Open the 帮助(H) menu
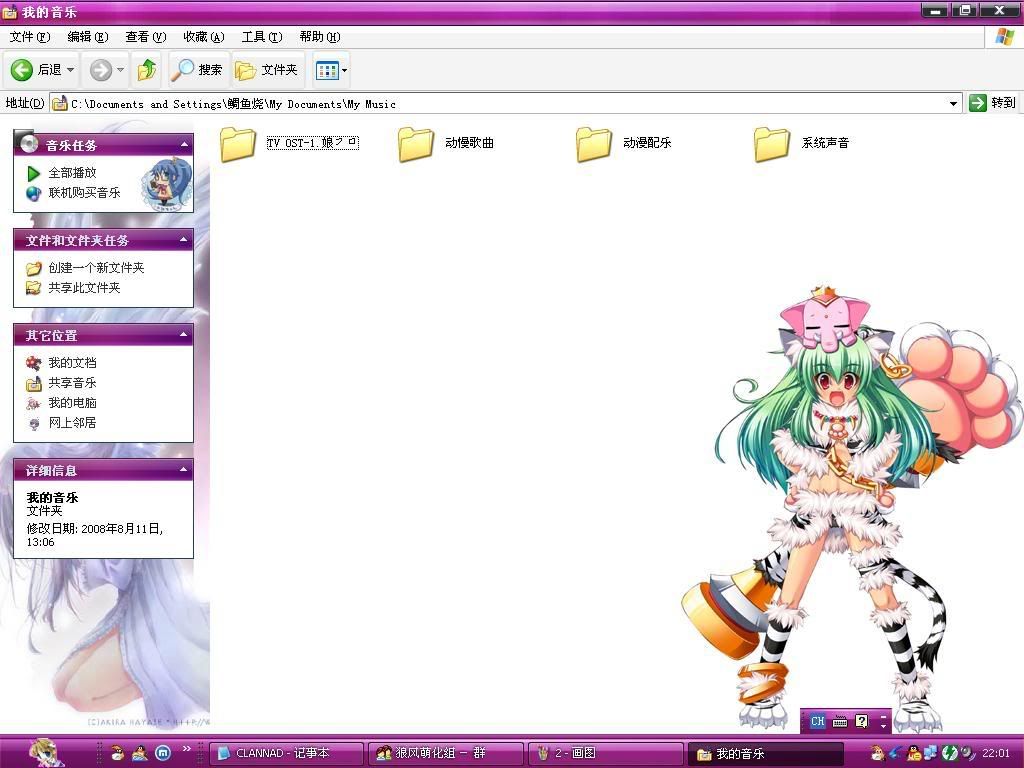Image resolution: width=1024 pixels, height=768 pixels. pos(320,37)
